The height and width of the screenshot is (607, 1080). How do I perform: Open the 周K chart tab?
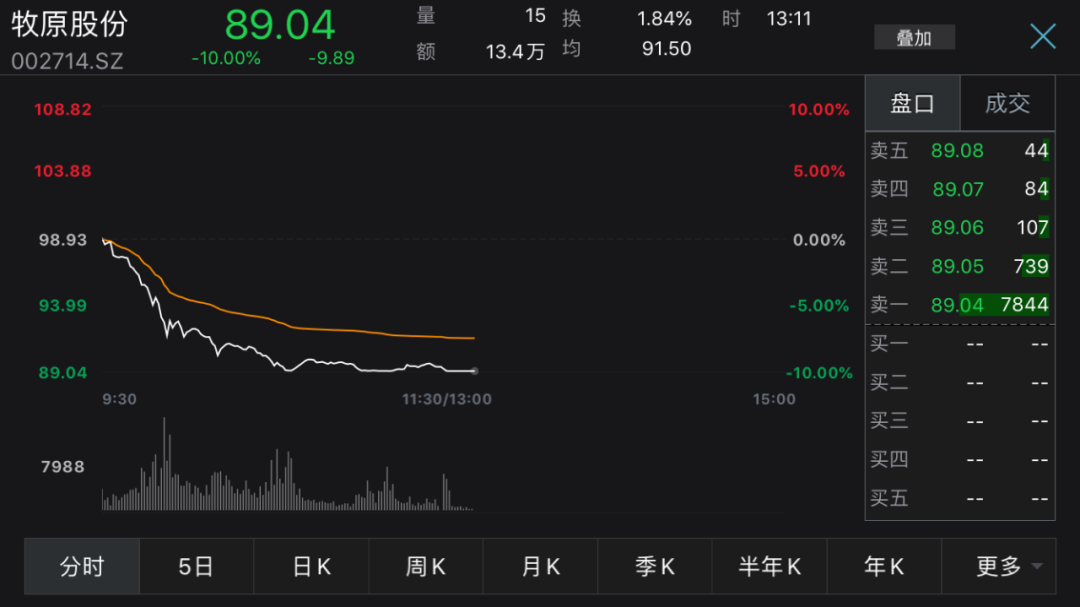tap(426, 566)
